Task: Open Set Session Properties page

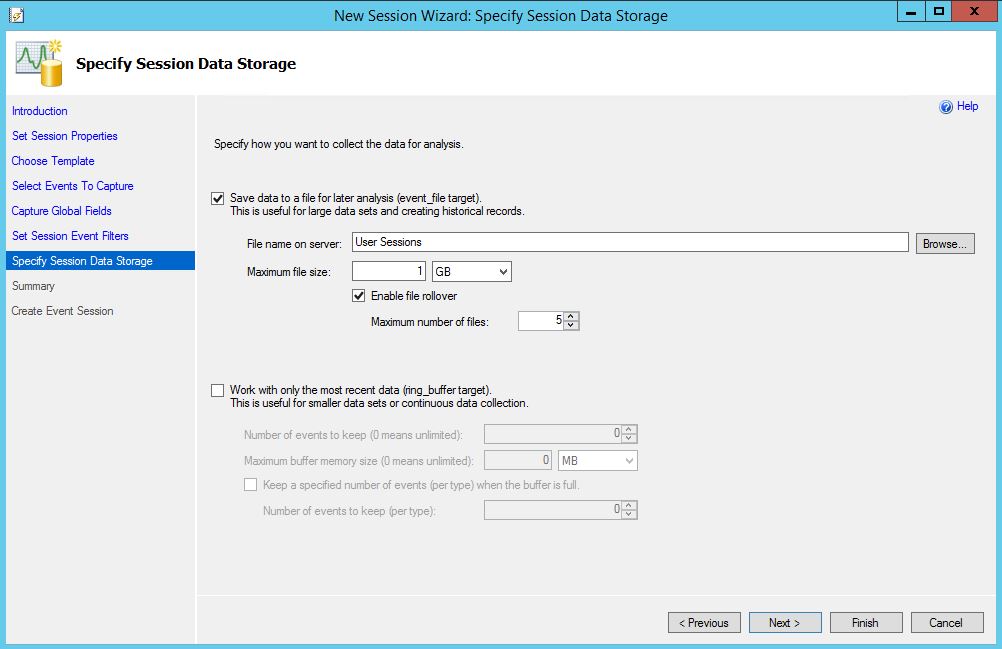Action: coord(65,136)
